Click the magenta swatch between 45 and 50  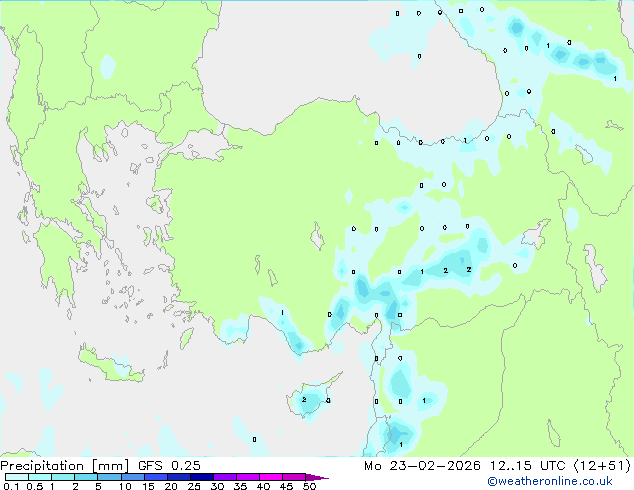pos(297,478)
